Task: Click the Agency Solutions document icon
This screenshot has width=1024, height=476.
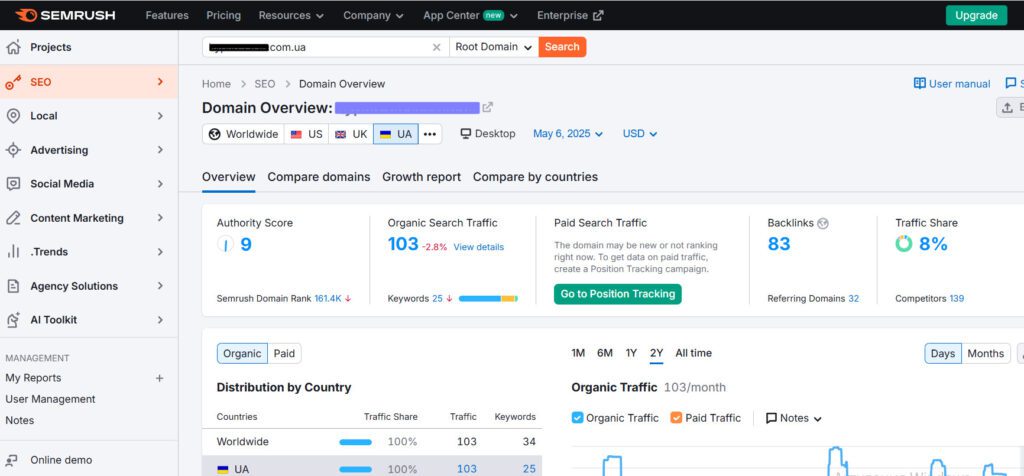Action: [13, 286]
